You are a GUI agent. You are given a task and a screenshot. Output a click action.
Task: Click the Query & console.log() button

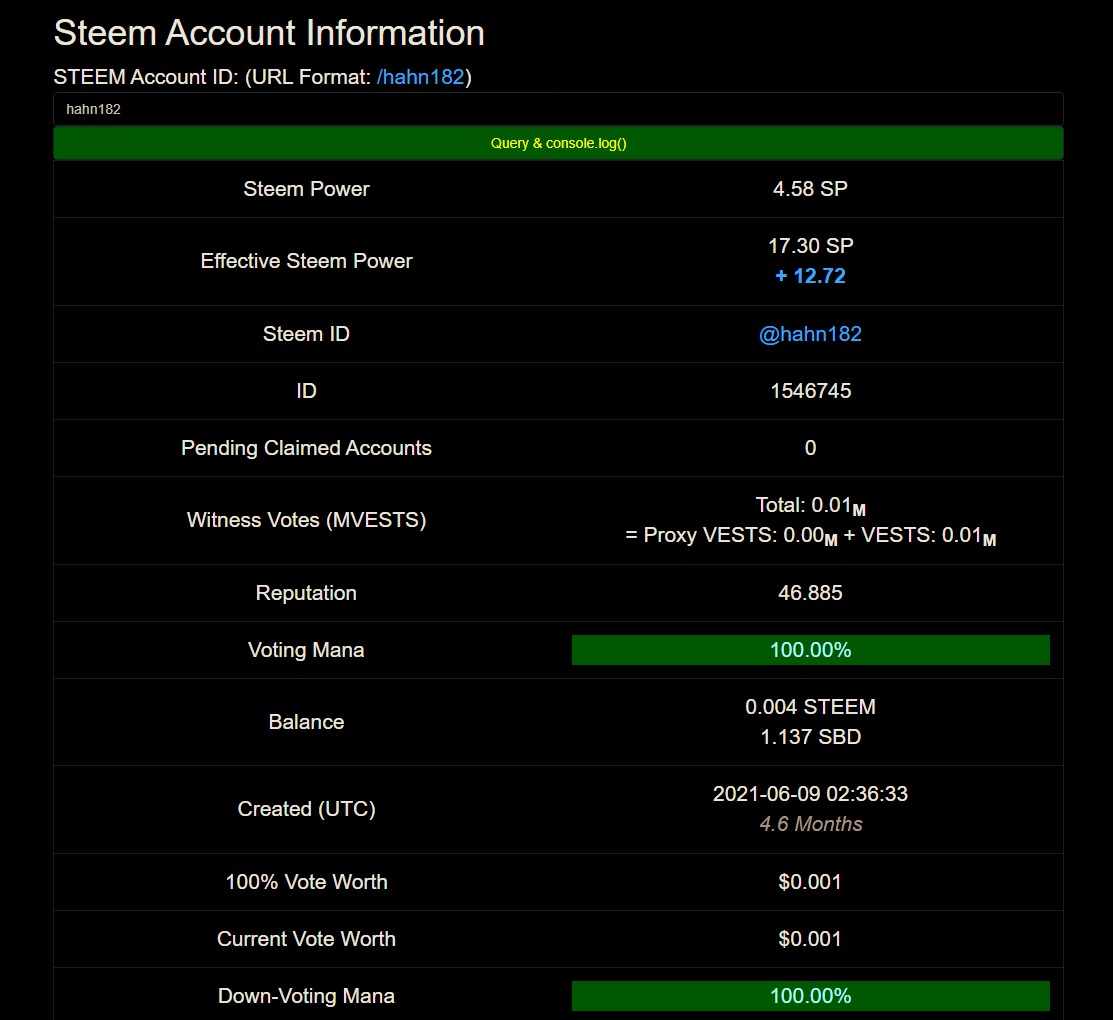(x=558, y=143)
